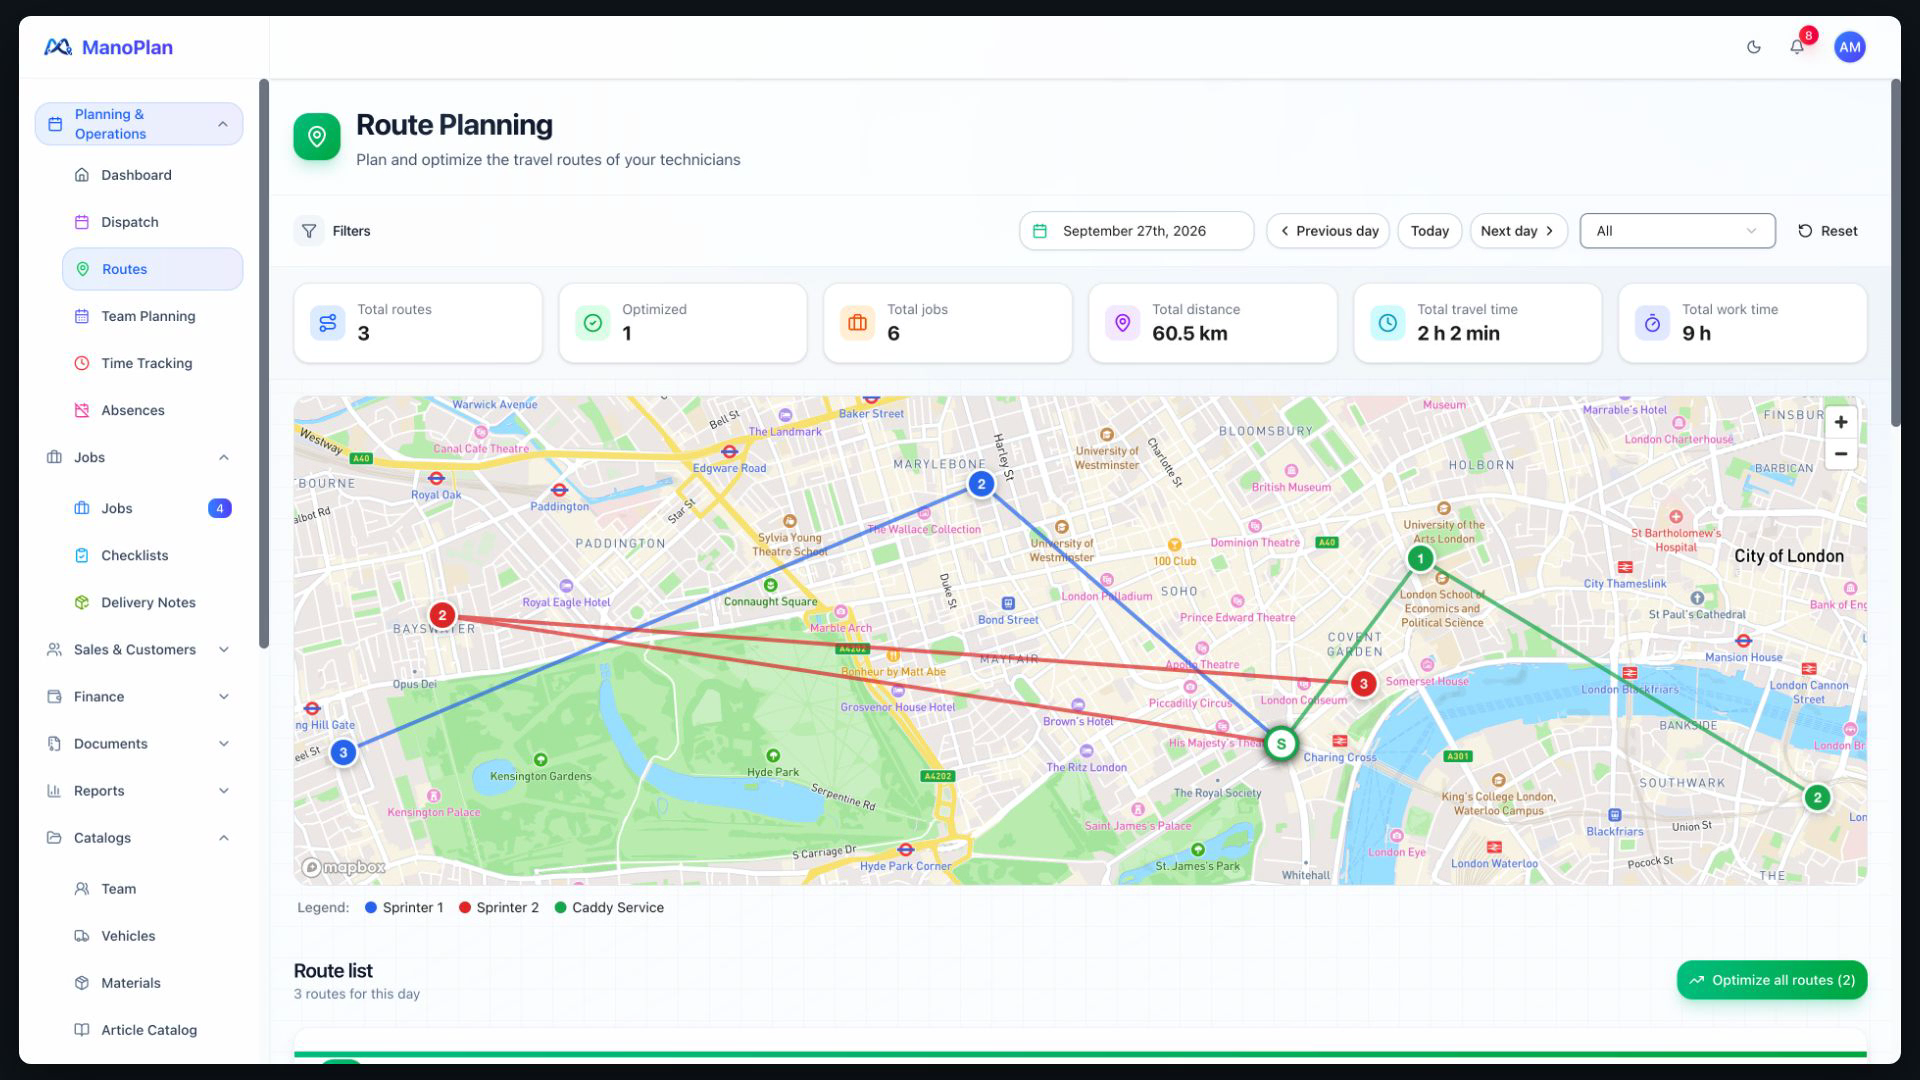
Task: Open Time Tracking
Action: (x=152, y=363)
